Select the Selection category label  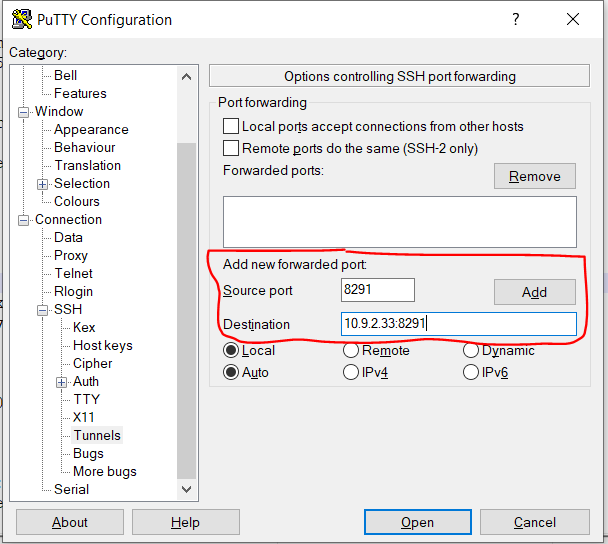pyautogui.click(x=82, y=183)
